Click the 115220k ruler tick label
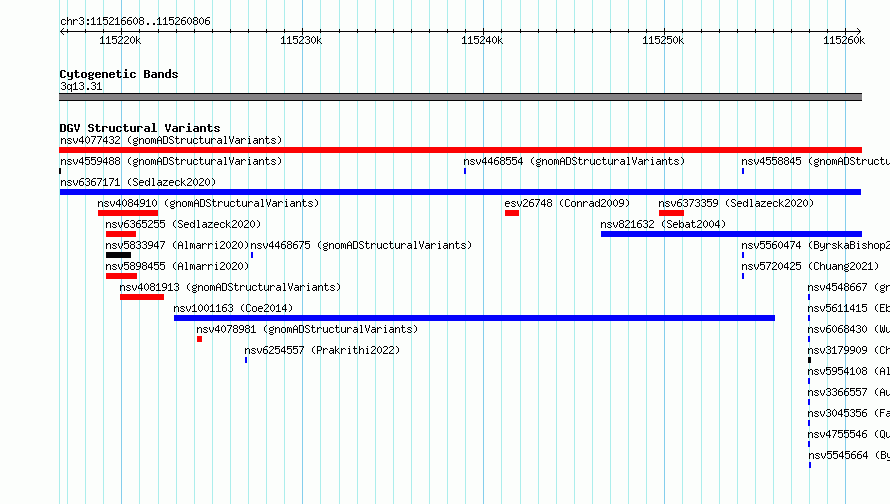Viewport: 890px width, 504px height. click(120, 40)
